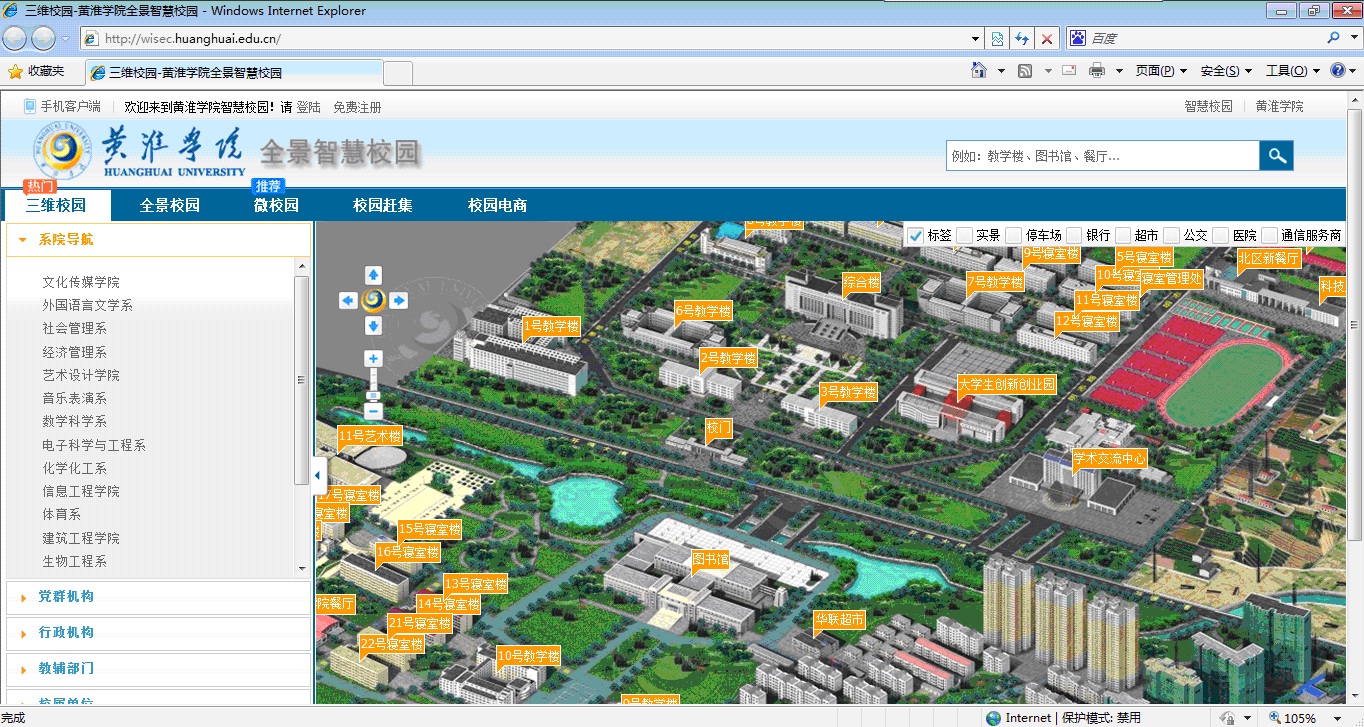Pan the map right with arrow

(399, 300)
